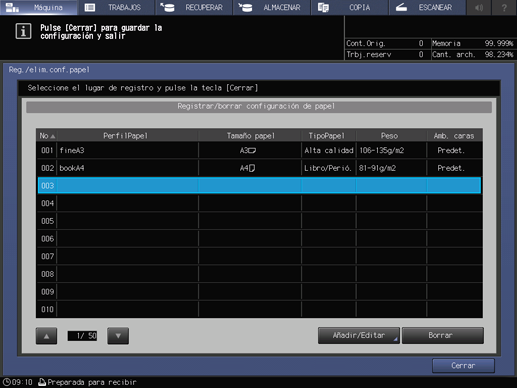Click the Cont.Orig. counter
The image size is (517, 388).
[386, 43]
